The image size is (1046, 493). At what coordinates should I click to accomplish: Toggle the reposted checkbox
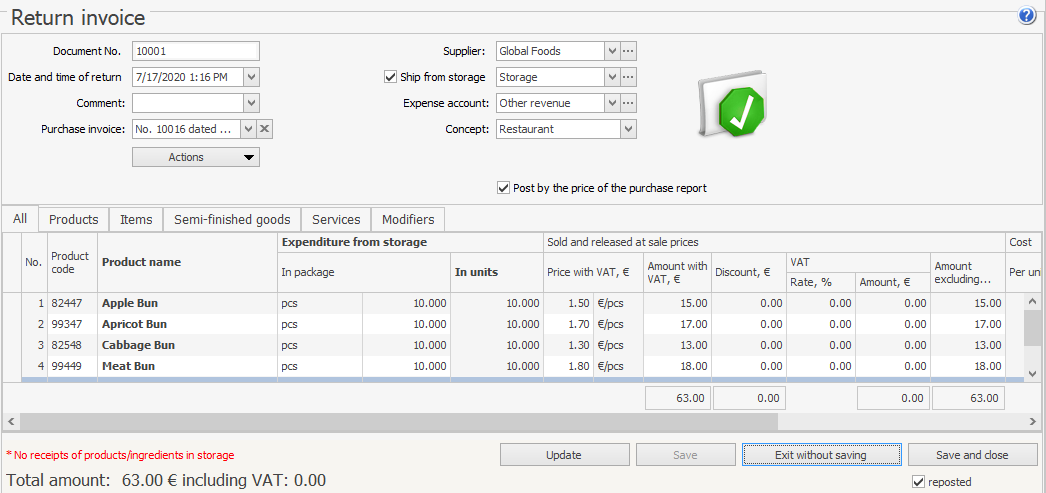coord(919,482)
